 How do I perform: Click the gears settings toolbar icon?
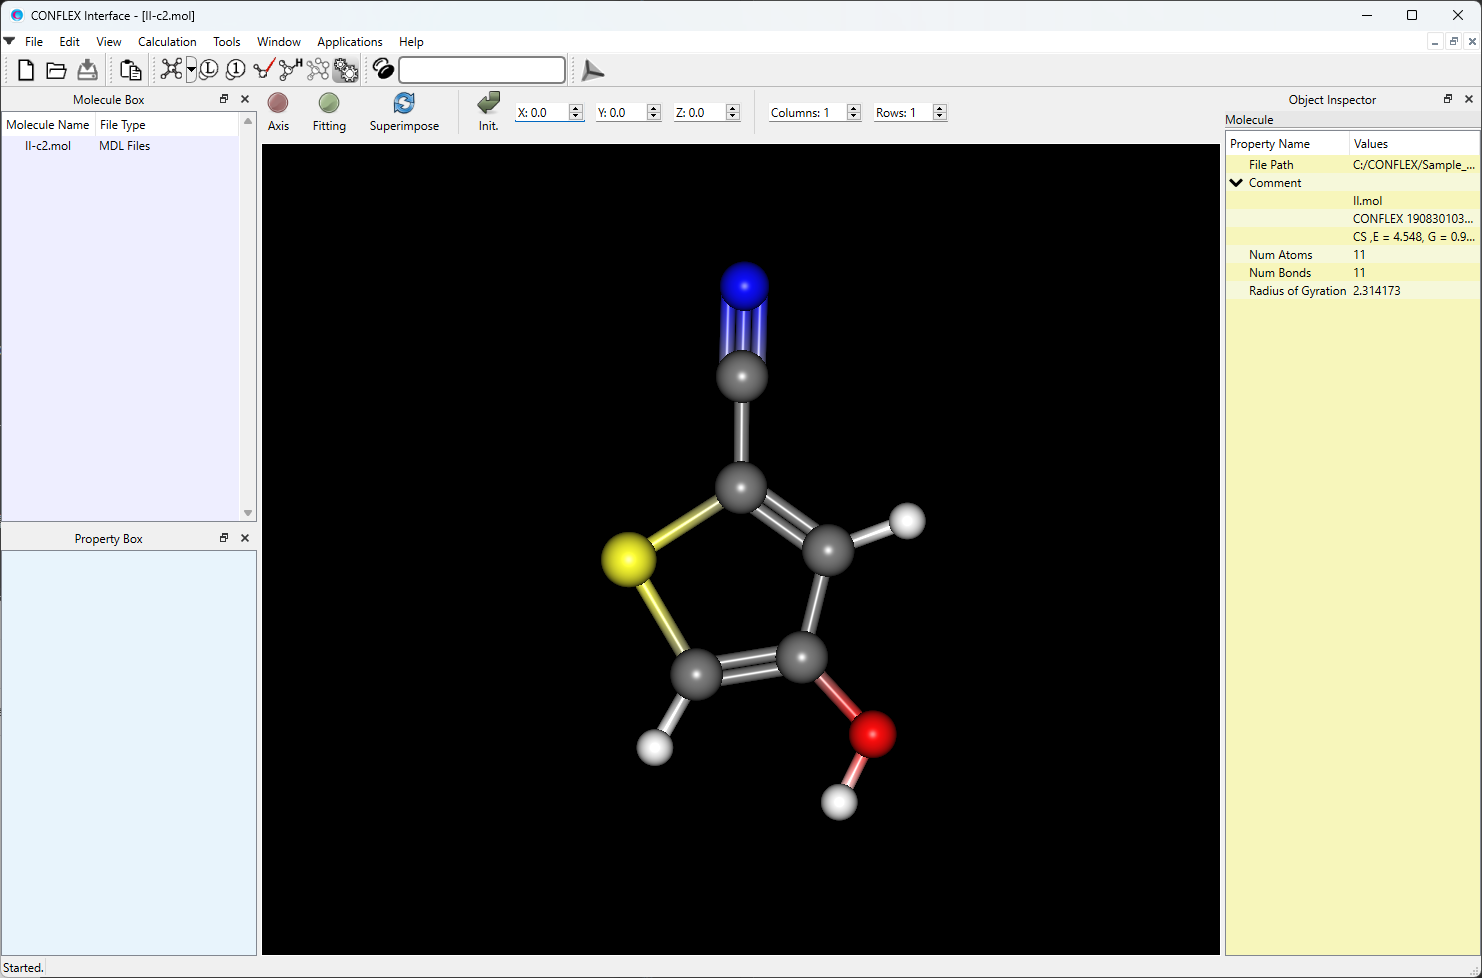point(345,70)
